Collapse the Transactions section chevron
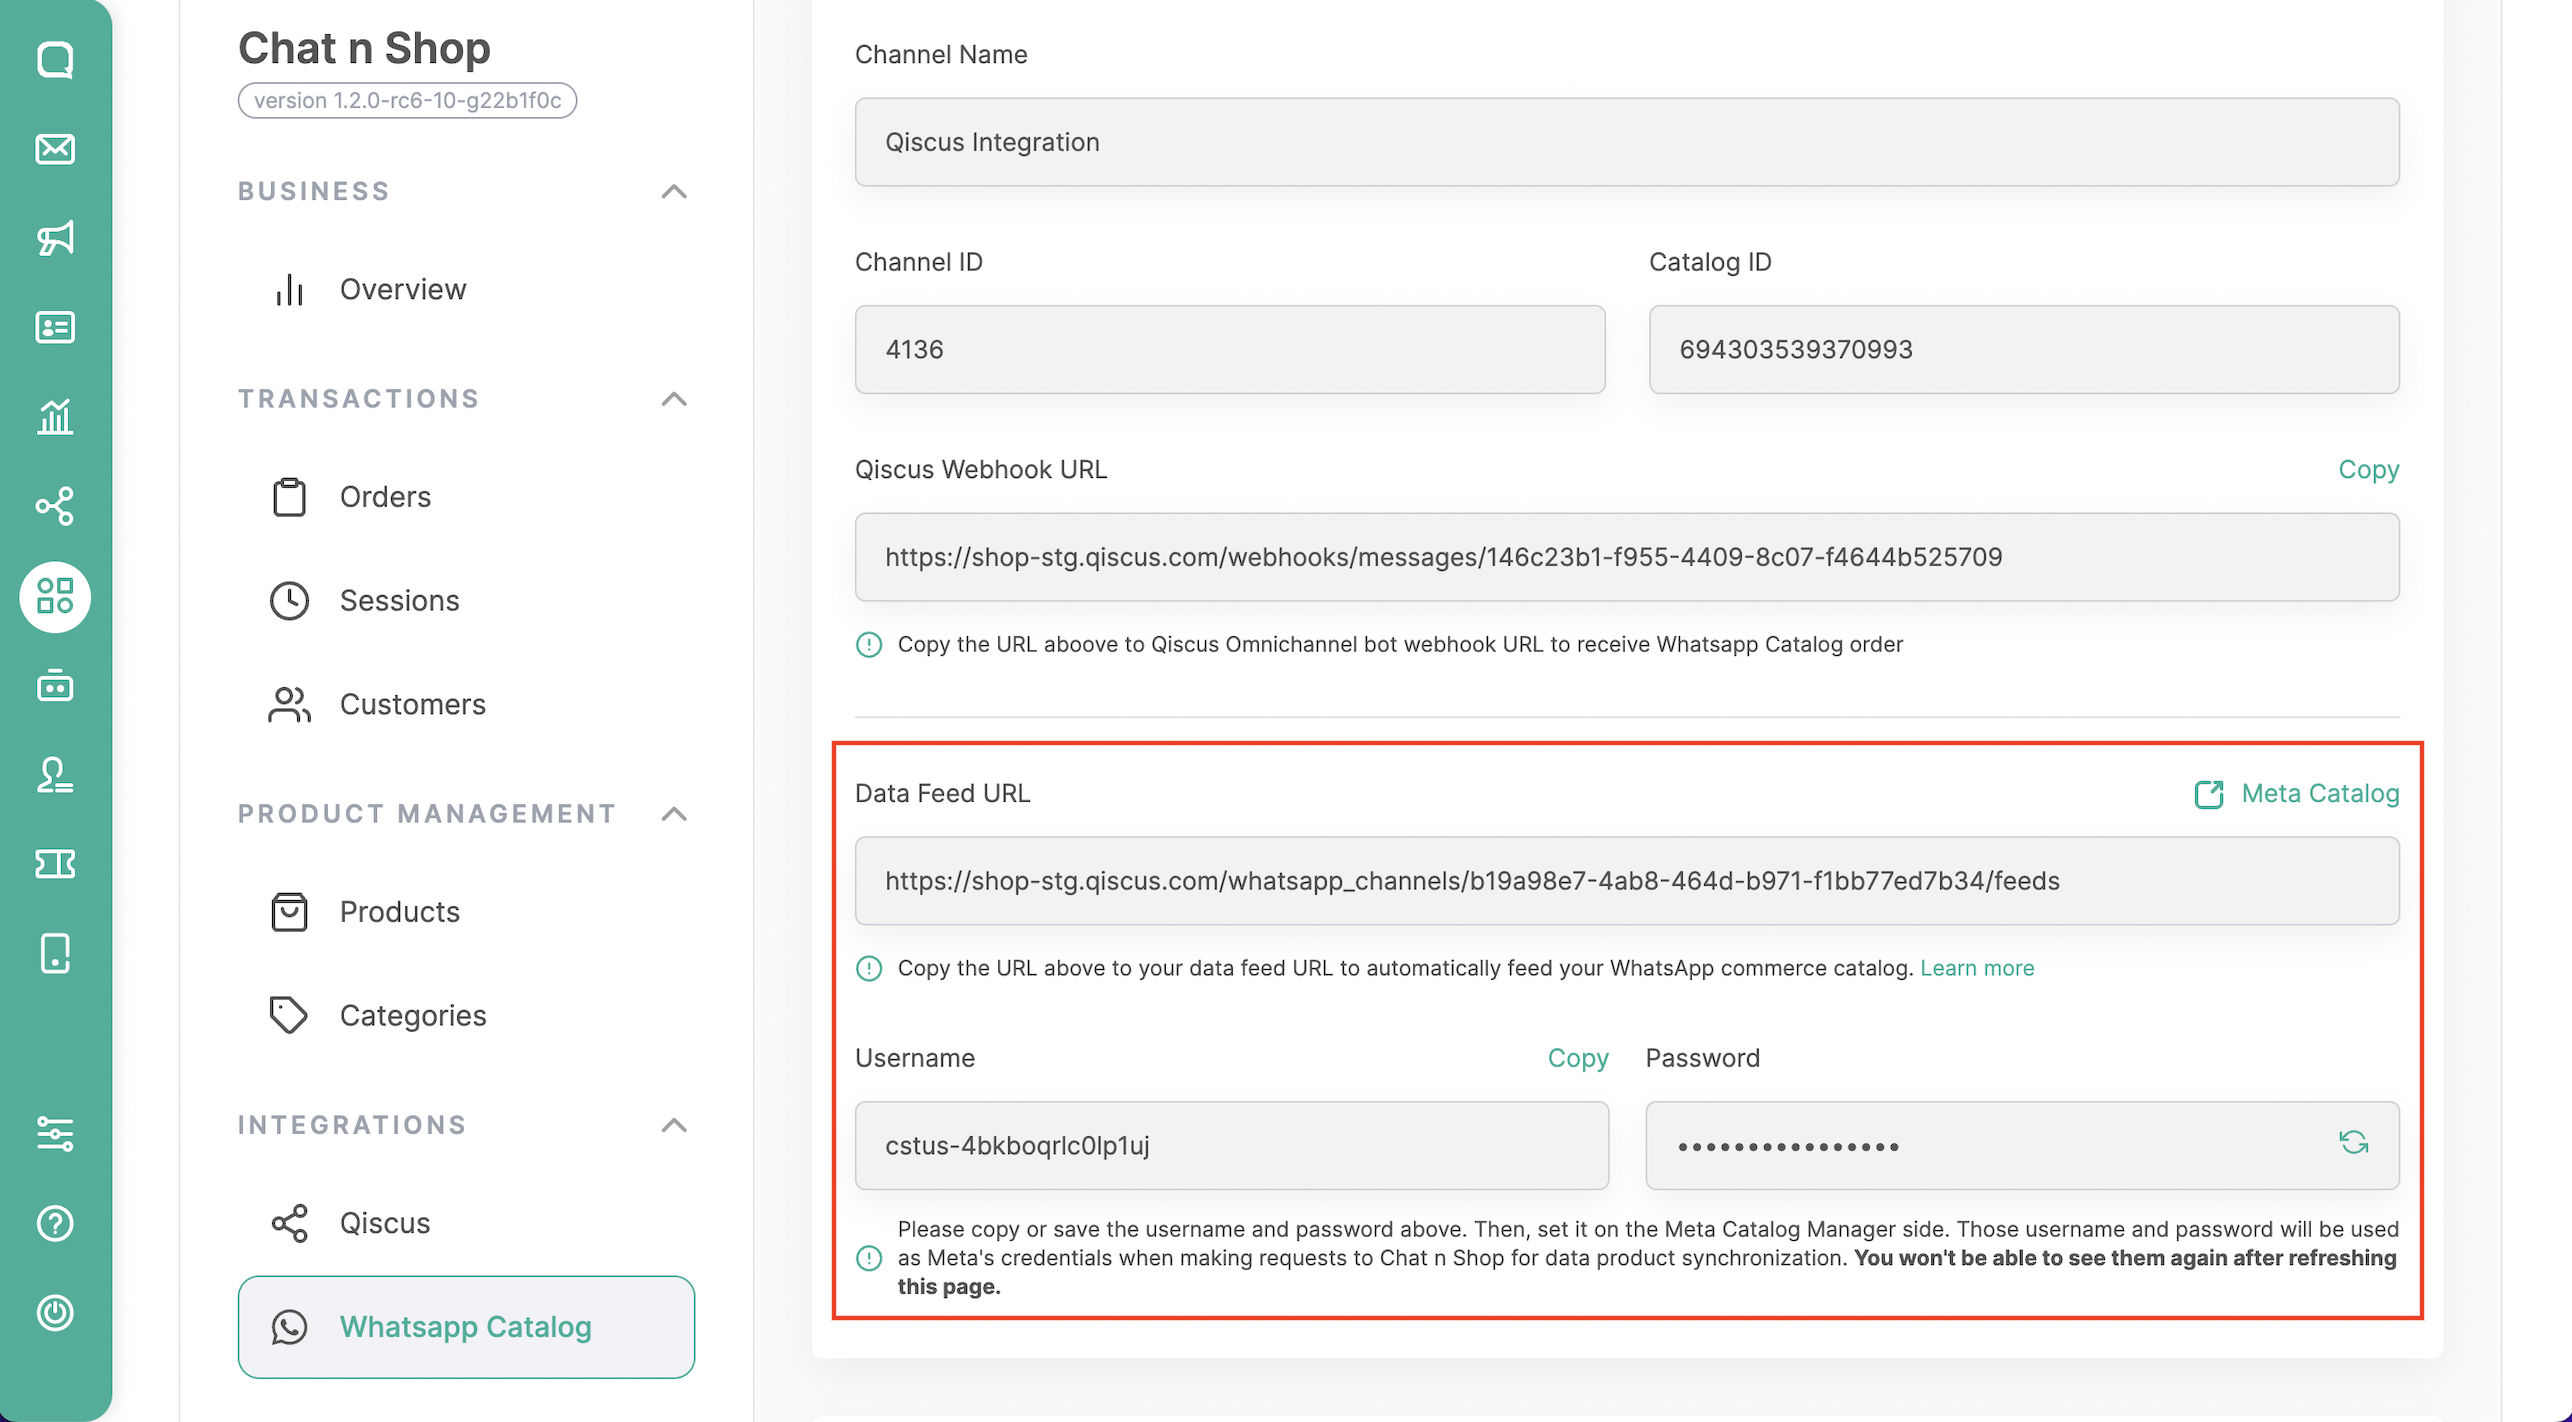2572x1422 pixels. [674, 399]
